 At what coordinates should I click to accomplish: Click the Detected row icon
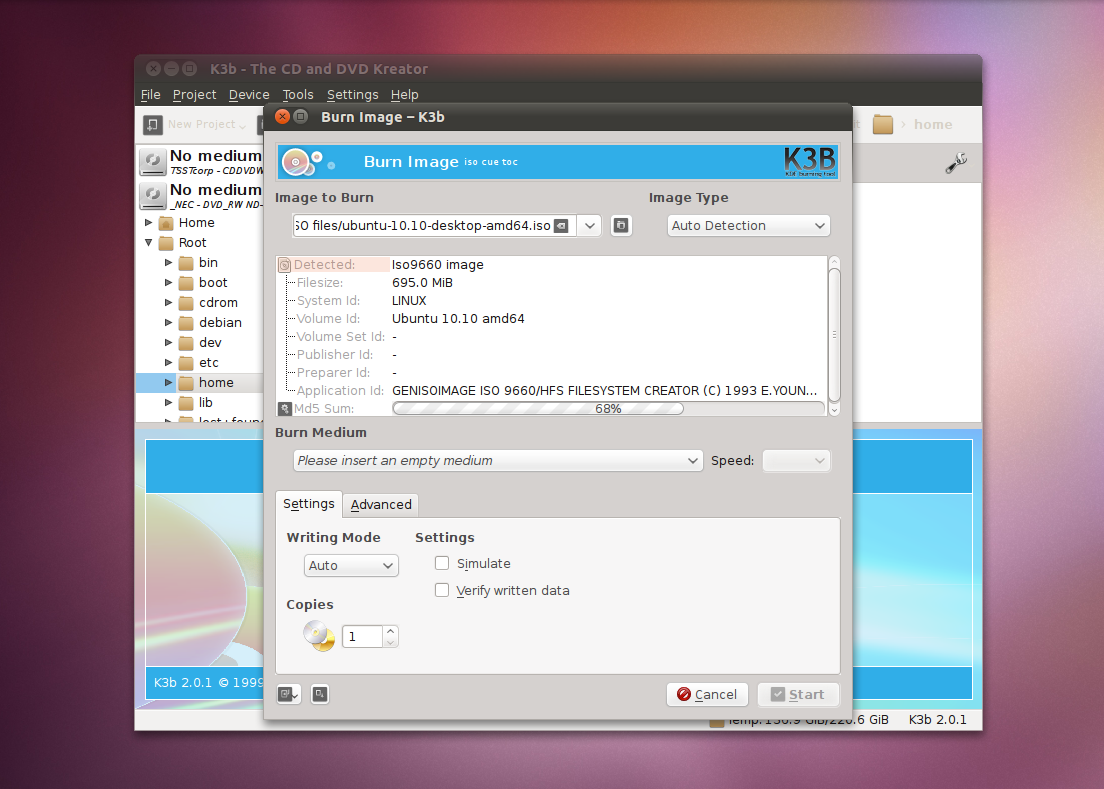[284, 265]
